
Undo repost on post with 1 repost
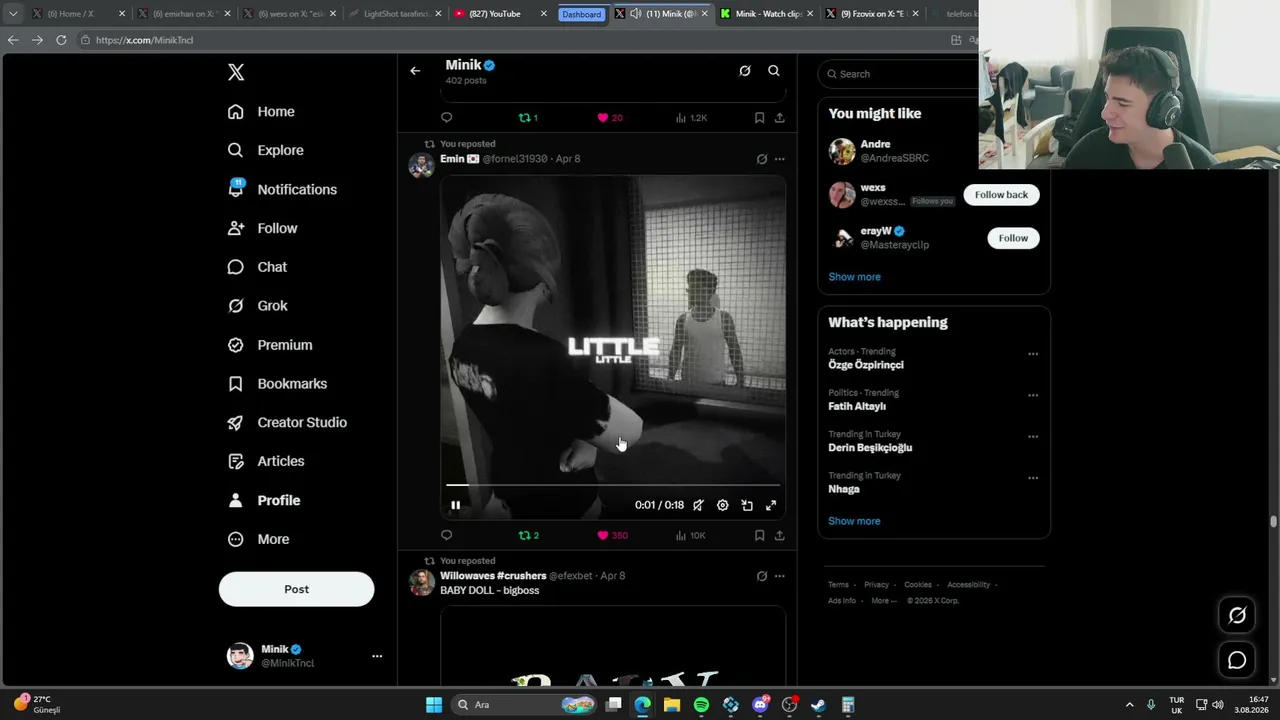(528, 118)
